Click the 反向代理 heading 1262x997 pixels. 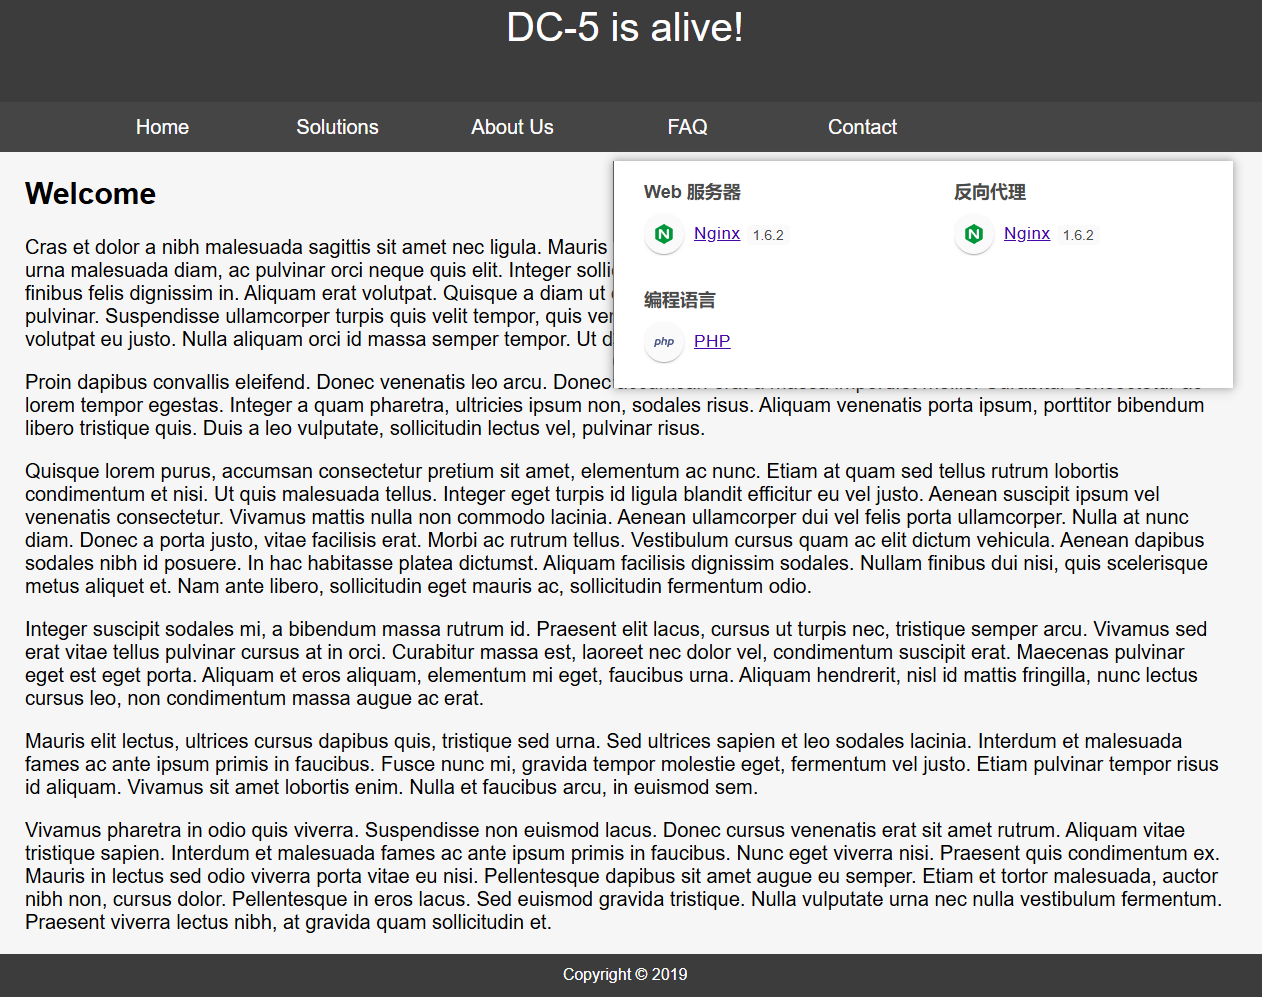pos(990,192)
